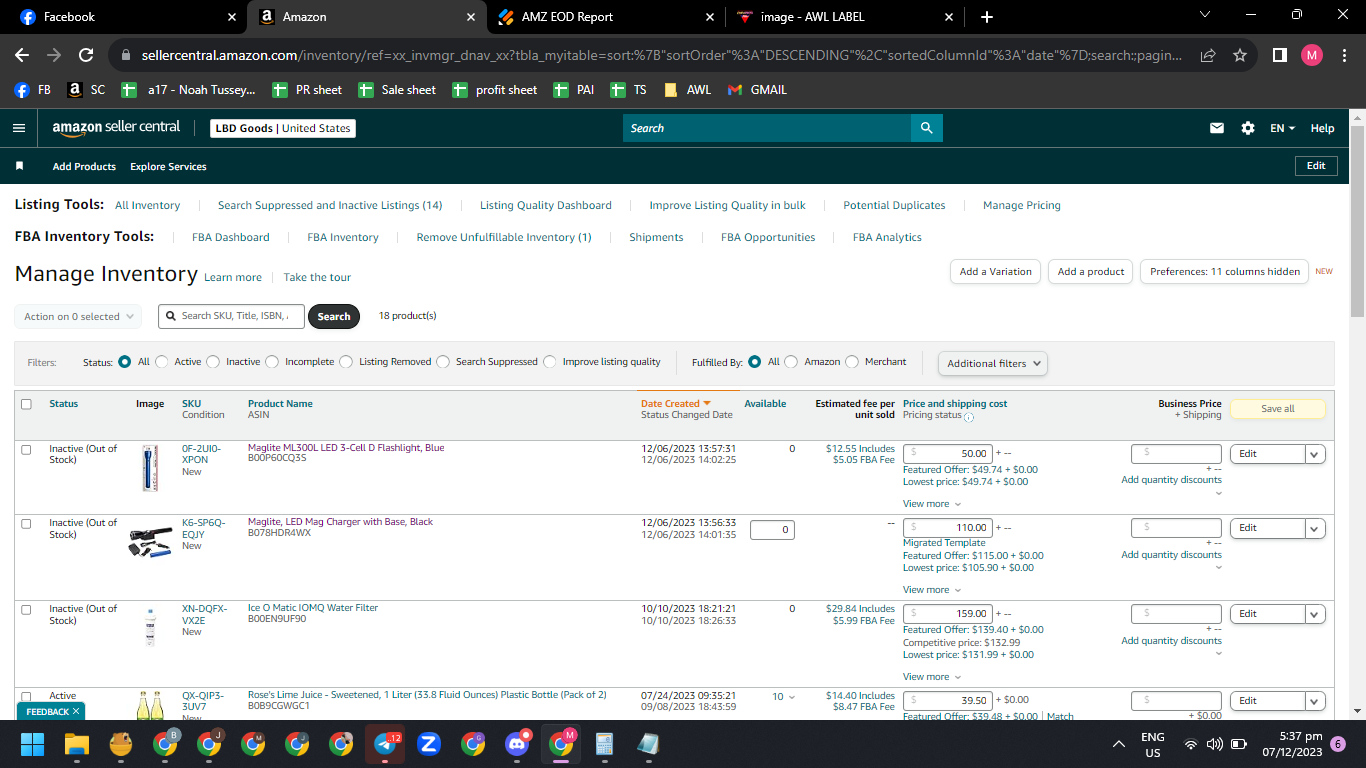Screen dimensions: 1366x768
Task: Open the Windows Start menu
Action: [x=33, y=744]
